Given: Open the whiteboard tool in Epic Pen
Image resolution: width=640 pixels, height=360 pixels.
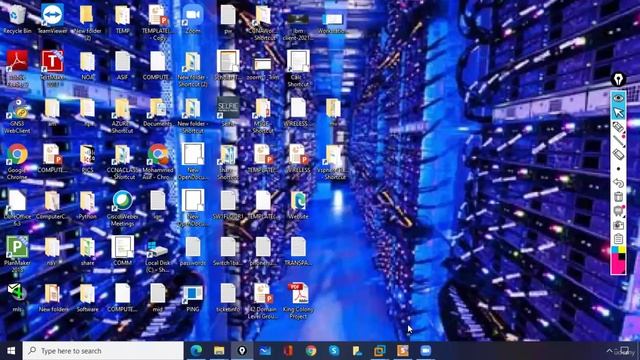Looking at the screenshot, I should pyautogui.click(x=618, y=211).
